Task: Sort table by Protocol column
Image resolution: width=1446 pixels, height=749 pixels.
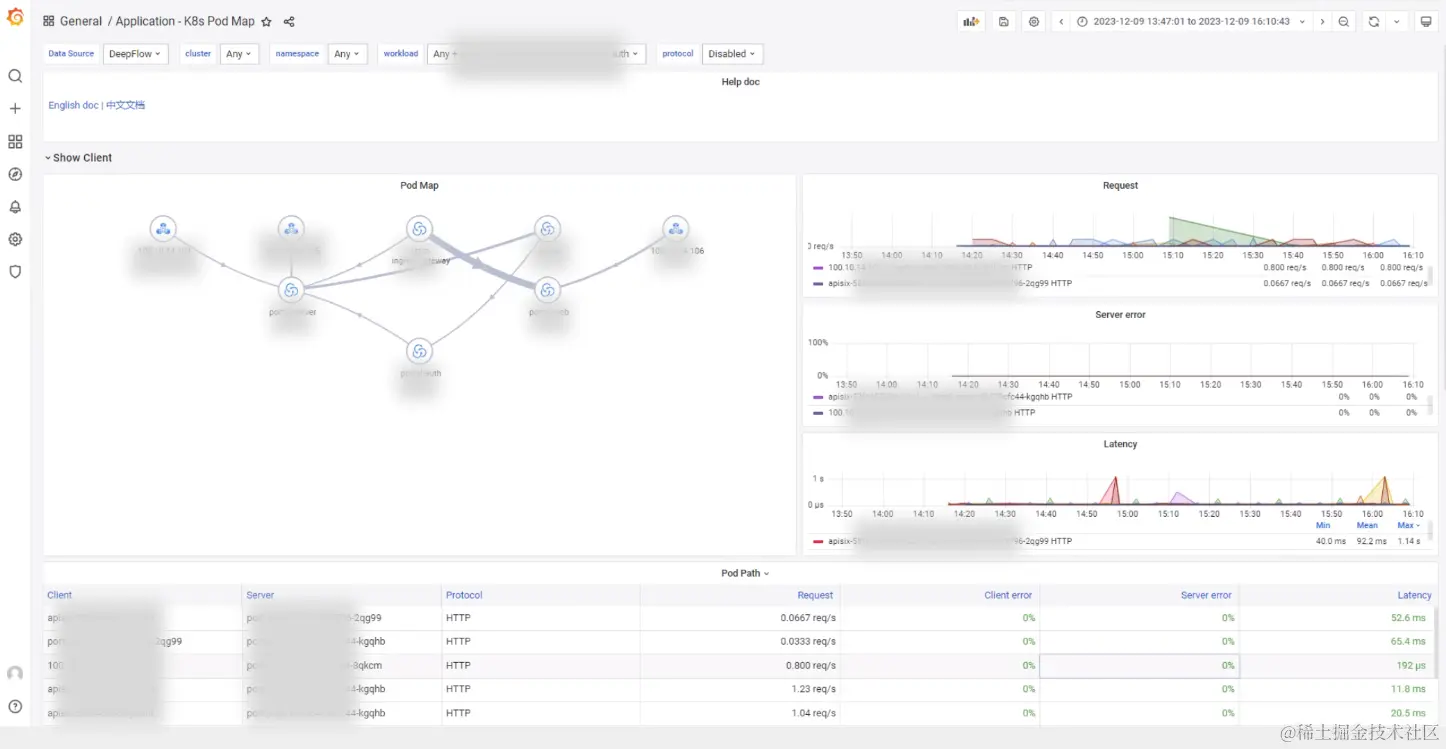Action: click(464, 595)
